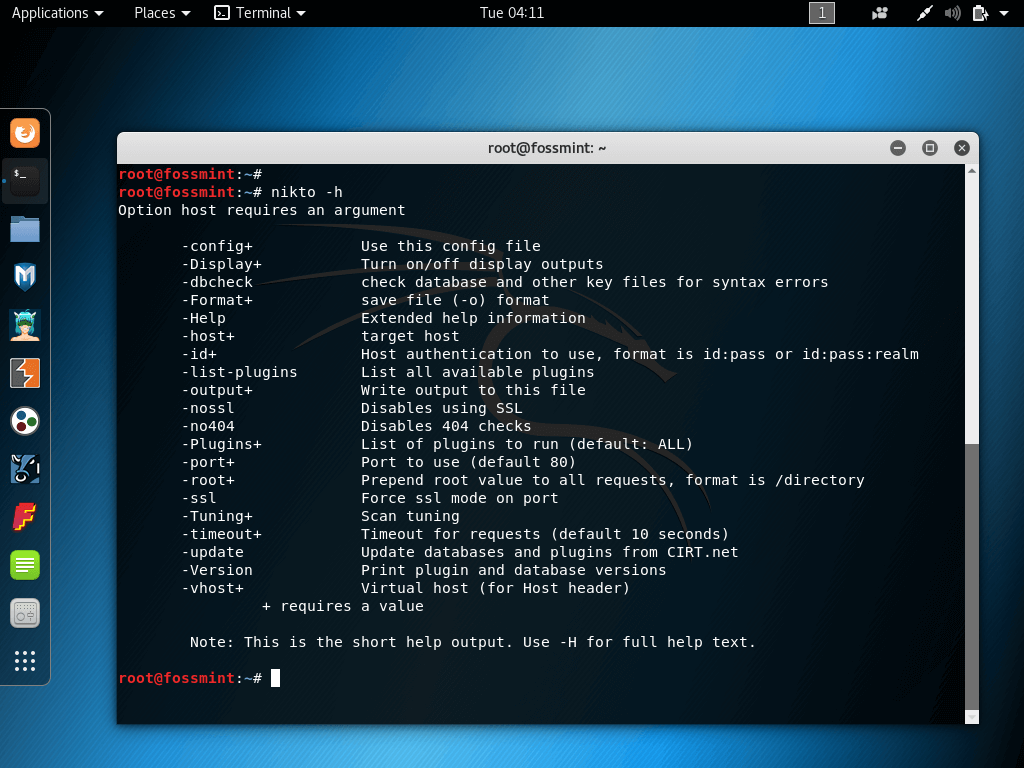Click the '-config+' option text
The height and width of the screenshot is (768, 1024).
(217, 246)
